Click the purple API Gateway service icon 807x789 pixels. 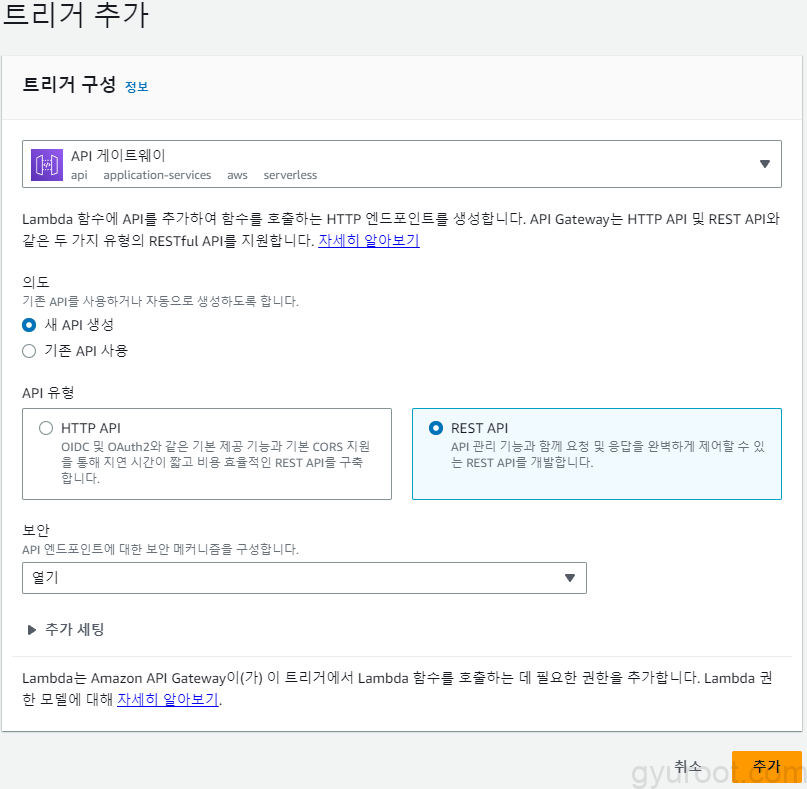[x=47, y=165]
